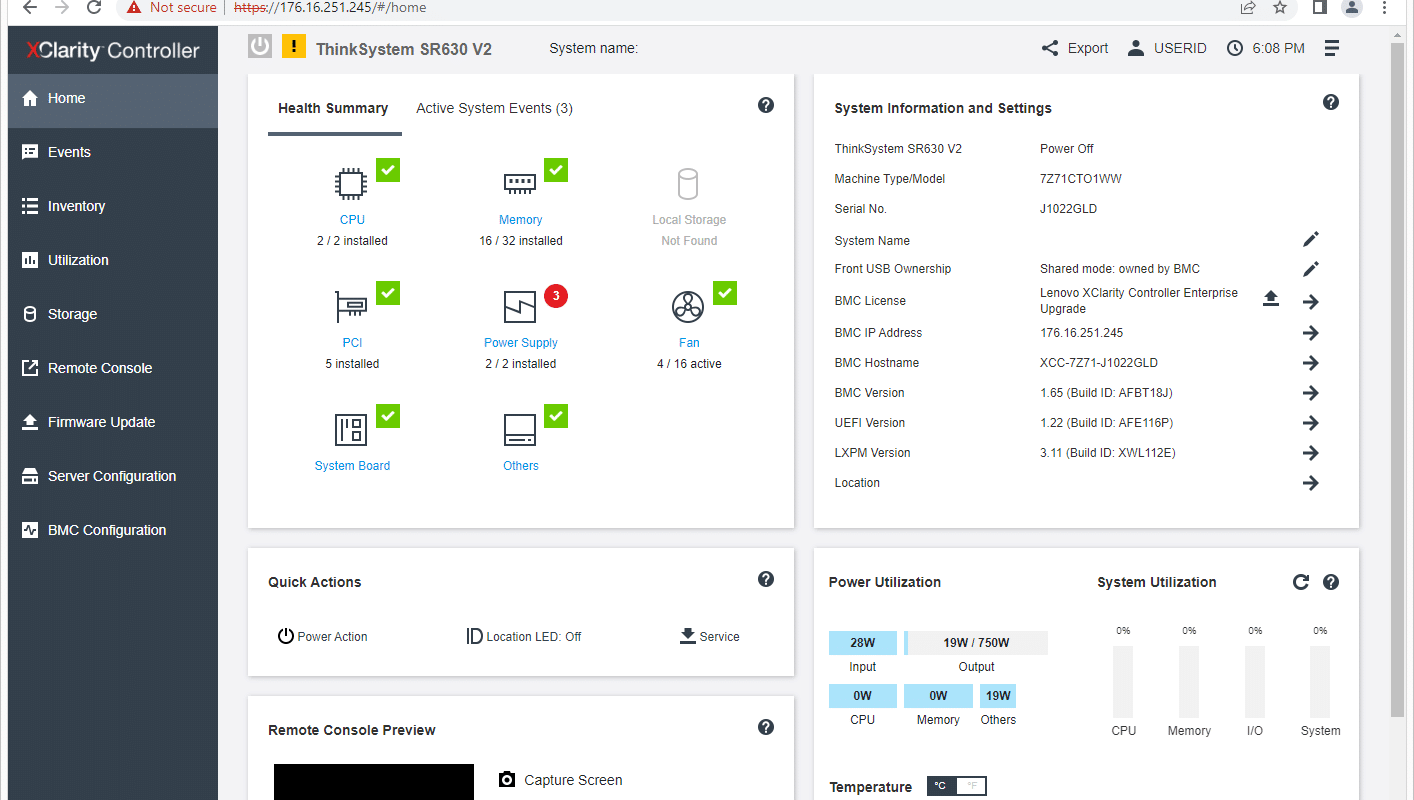The height and width of the screenshot is (800, 1414).
Task: Open help for Remote Console Preview
Action: (766, 727)
